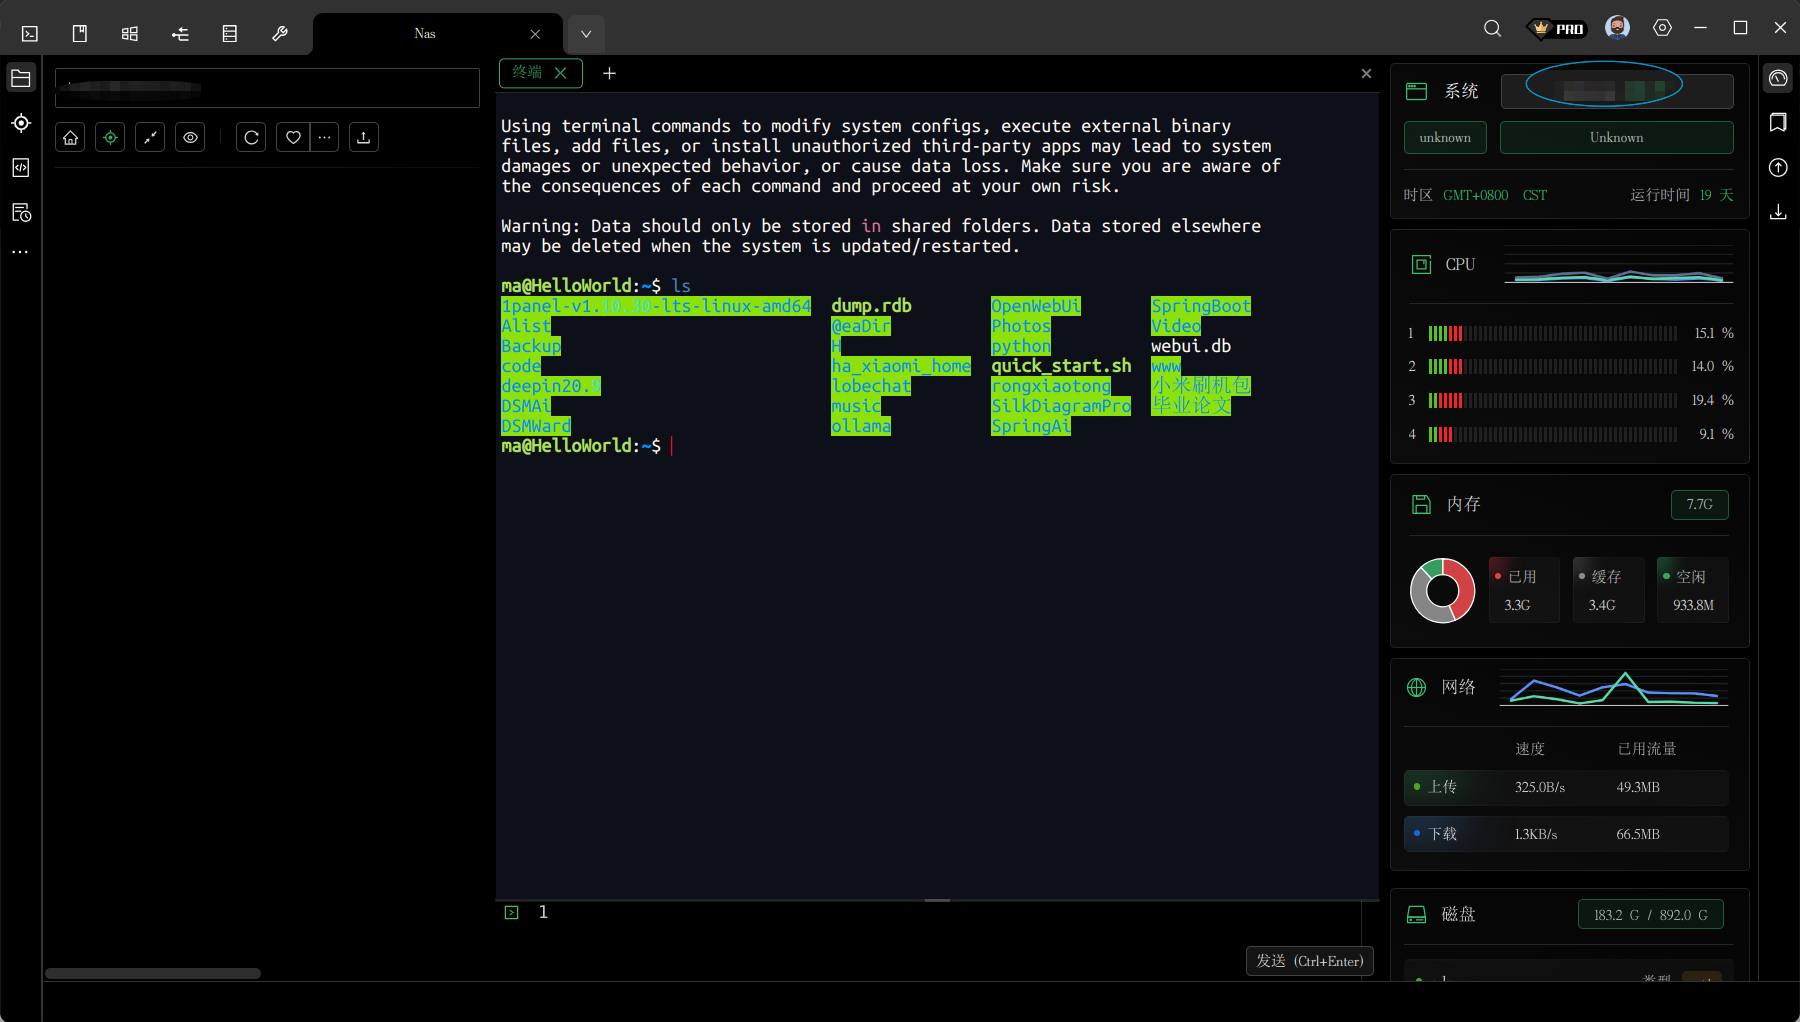Click the wide Unknown system button
The image size is (1800, 1022).
pos(1617,138)
